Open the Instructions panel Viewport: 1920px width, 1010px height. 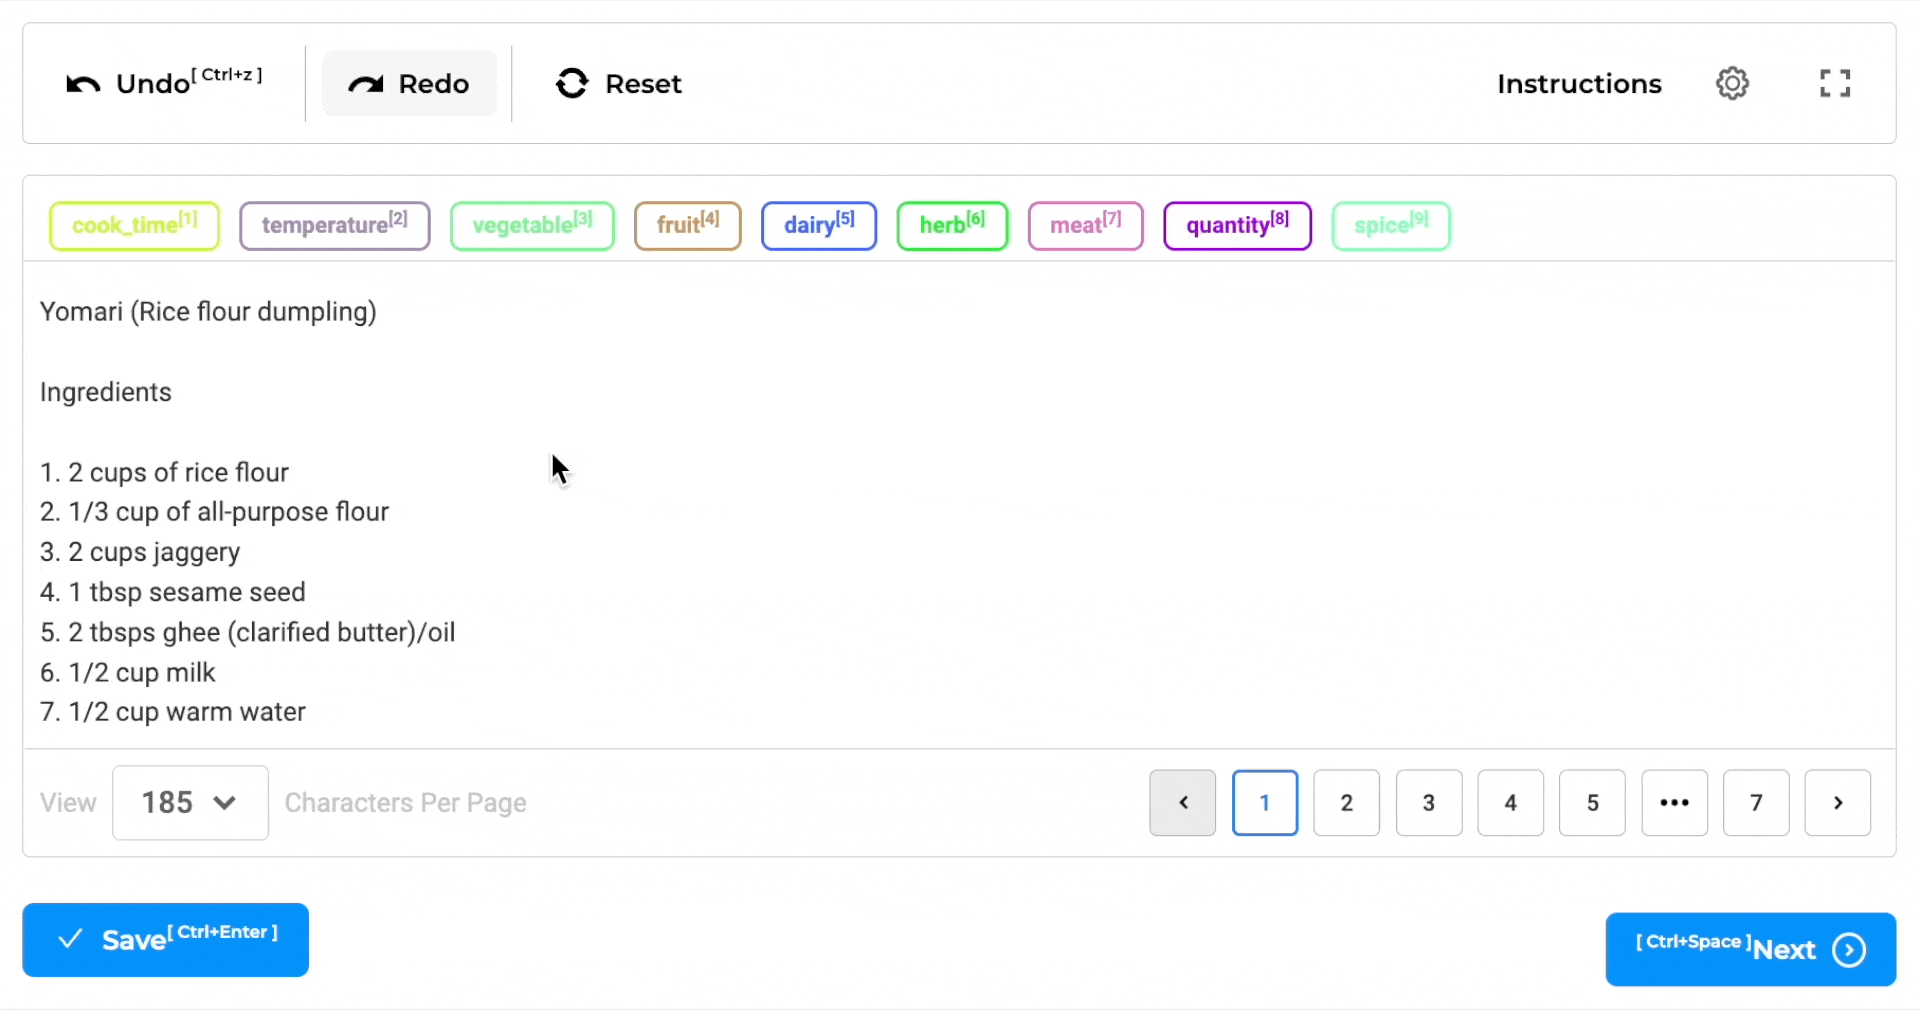pos(1579,84)
